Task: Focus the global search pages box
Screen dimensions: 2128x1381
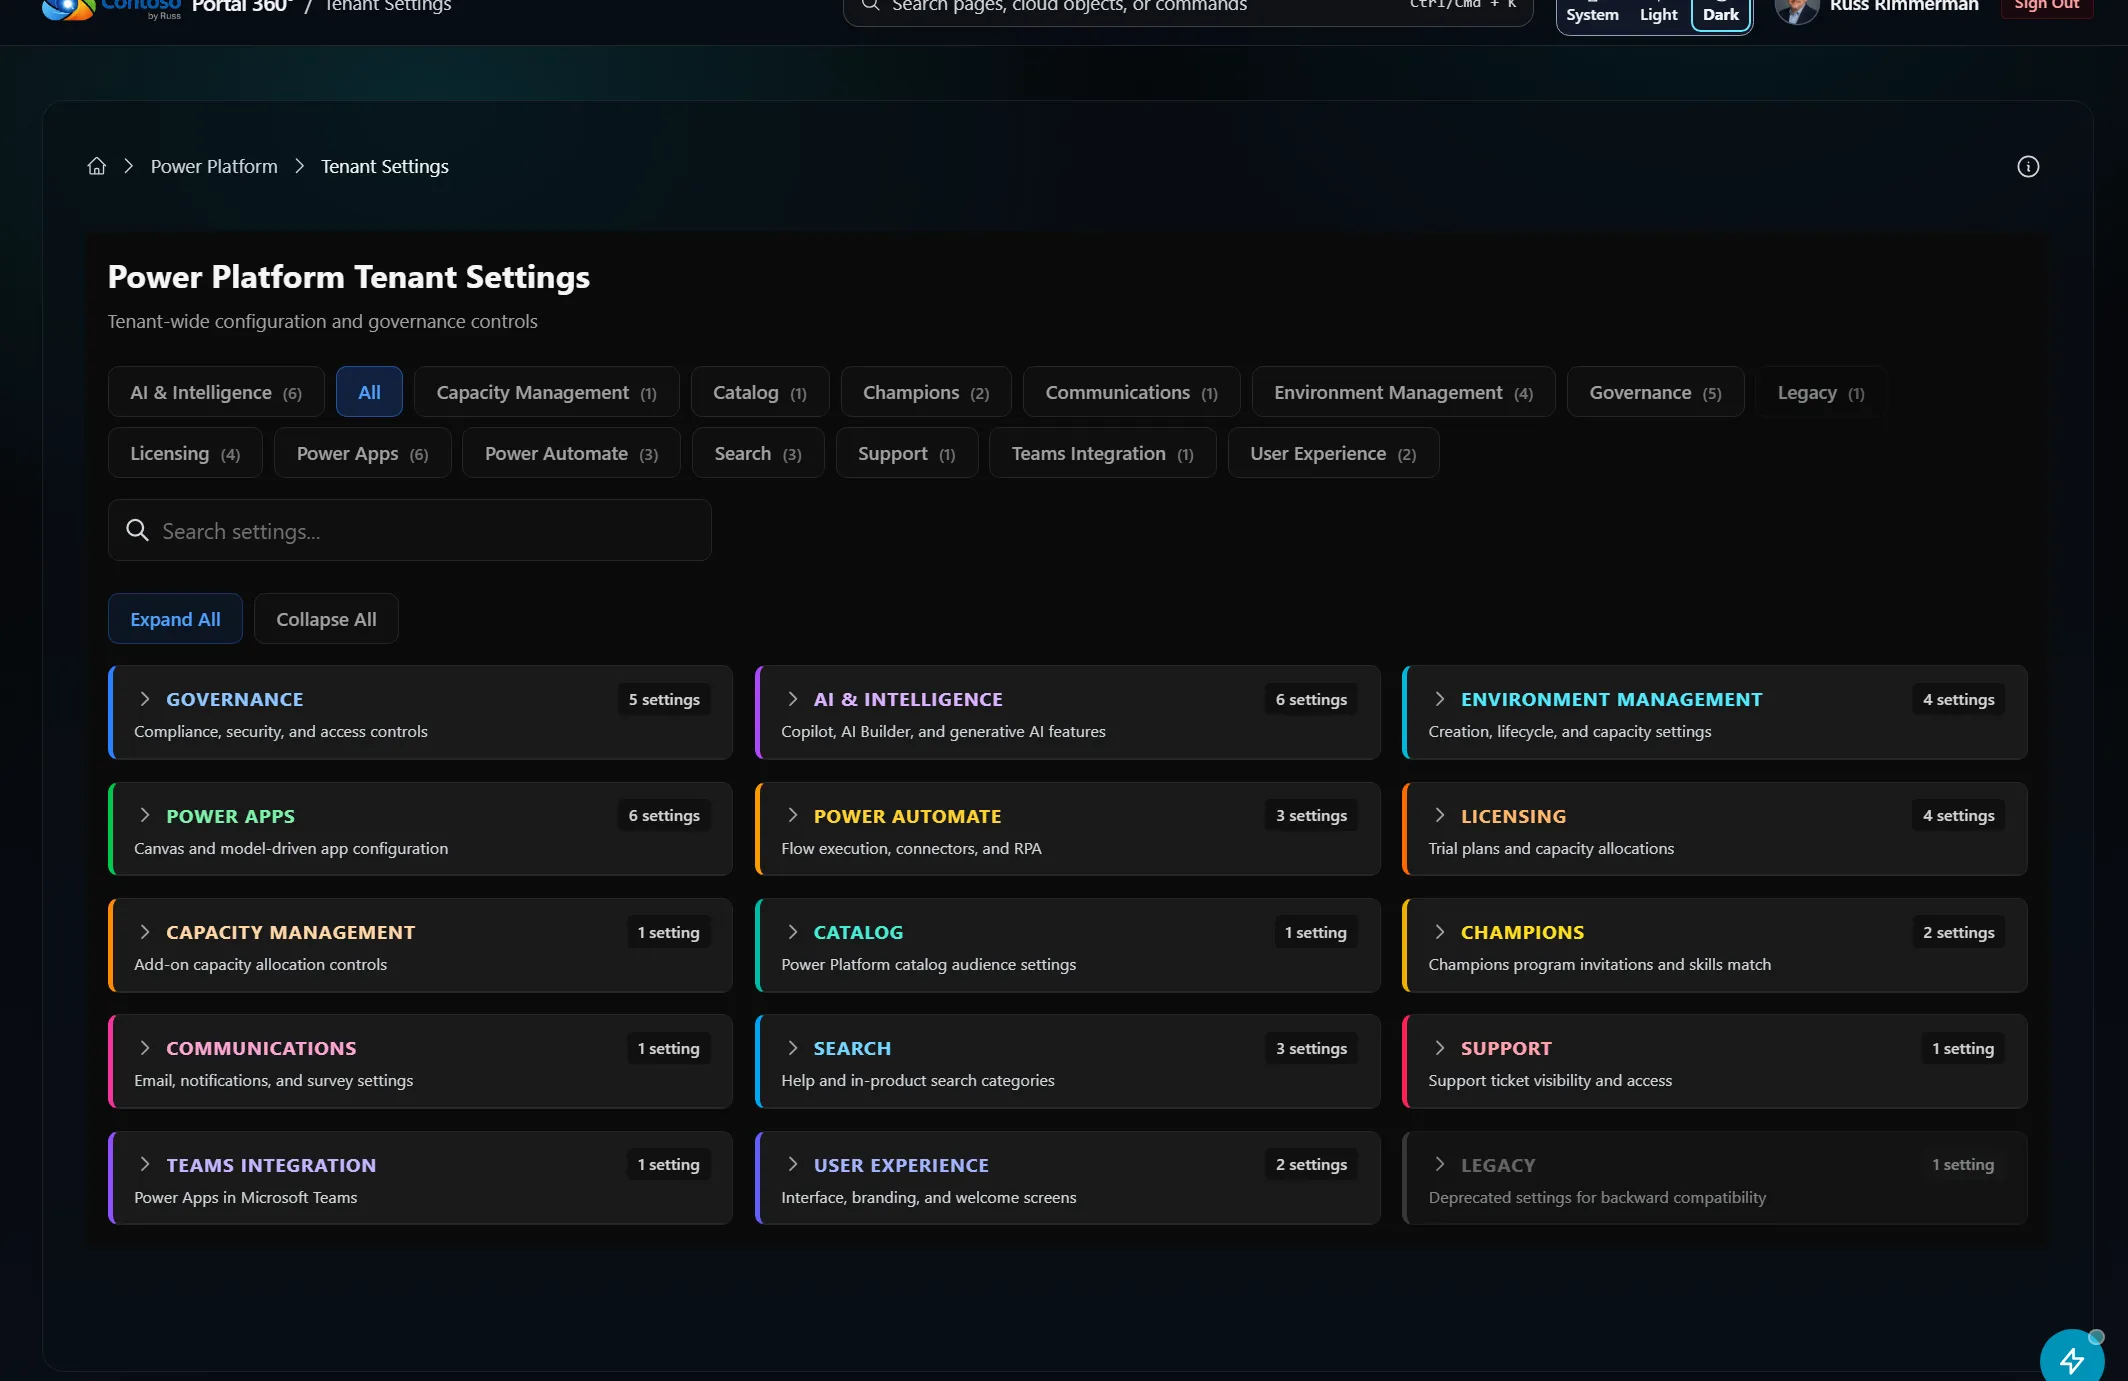Action: [1187, 8]
